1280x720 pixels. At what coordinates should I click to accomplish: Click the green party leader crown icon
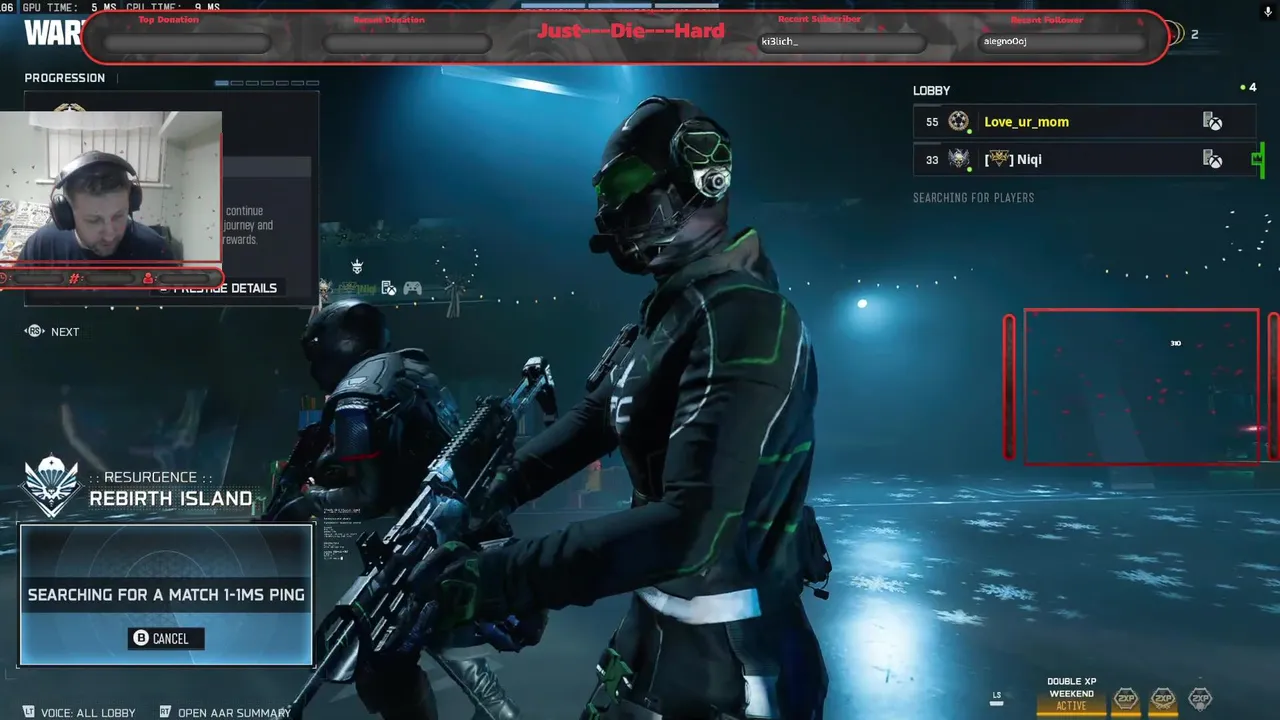coord(1258,159)
